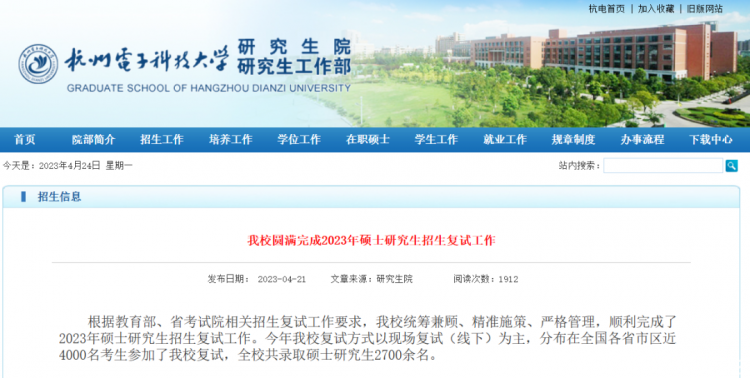Screen dimensions: 750x378
Task: Select the 在职硕士 menu item
Action: coord(368,140)
